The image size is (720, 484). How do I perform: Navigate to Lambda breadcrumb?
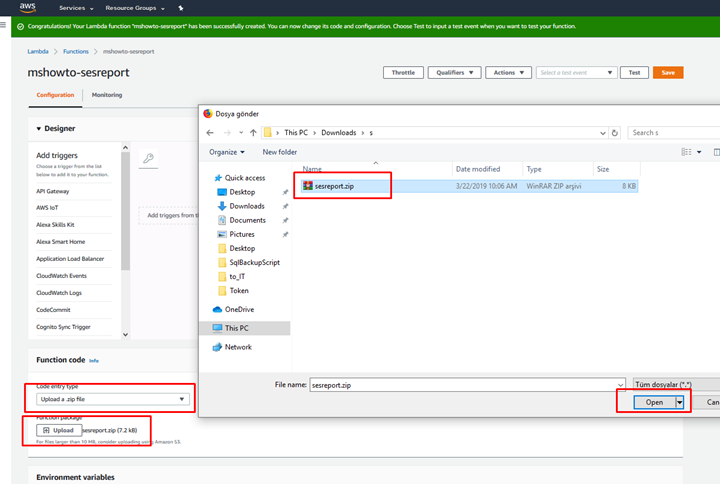click(38, 51)
